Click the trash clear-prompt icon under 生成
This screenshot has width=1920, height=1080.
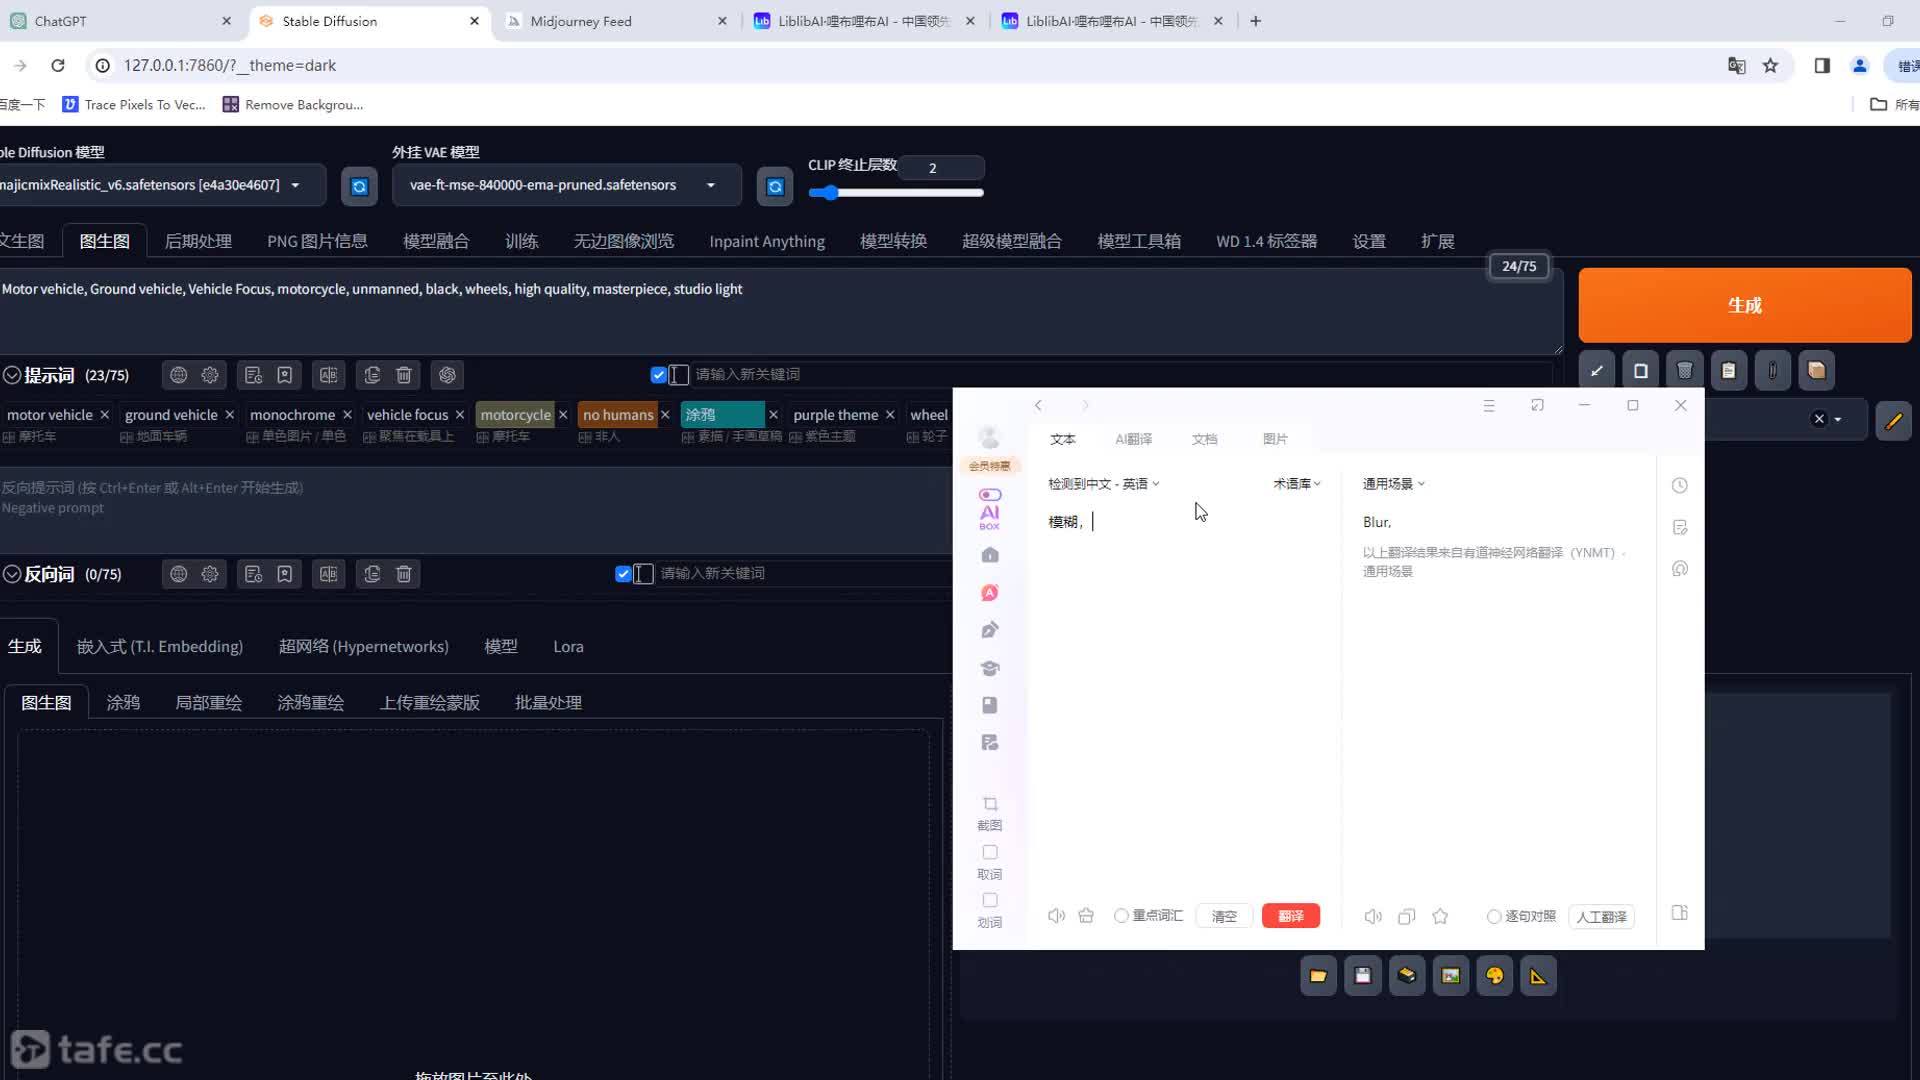point(1685,371)
